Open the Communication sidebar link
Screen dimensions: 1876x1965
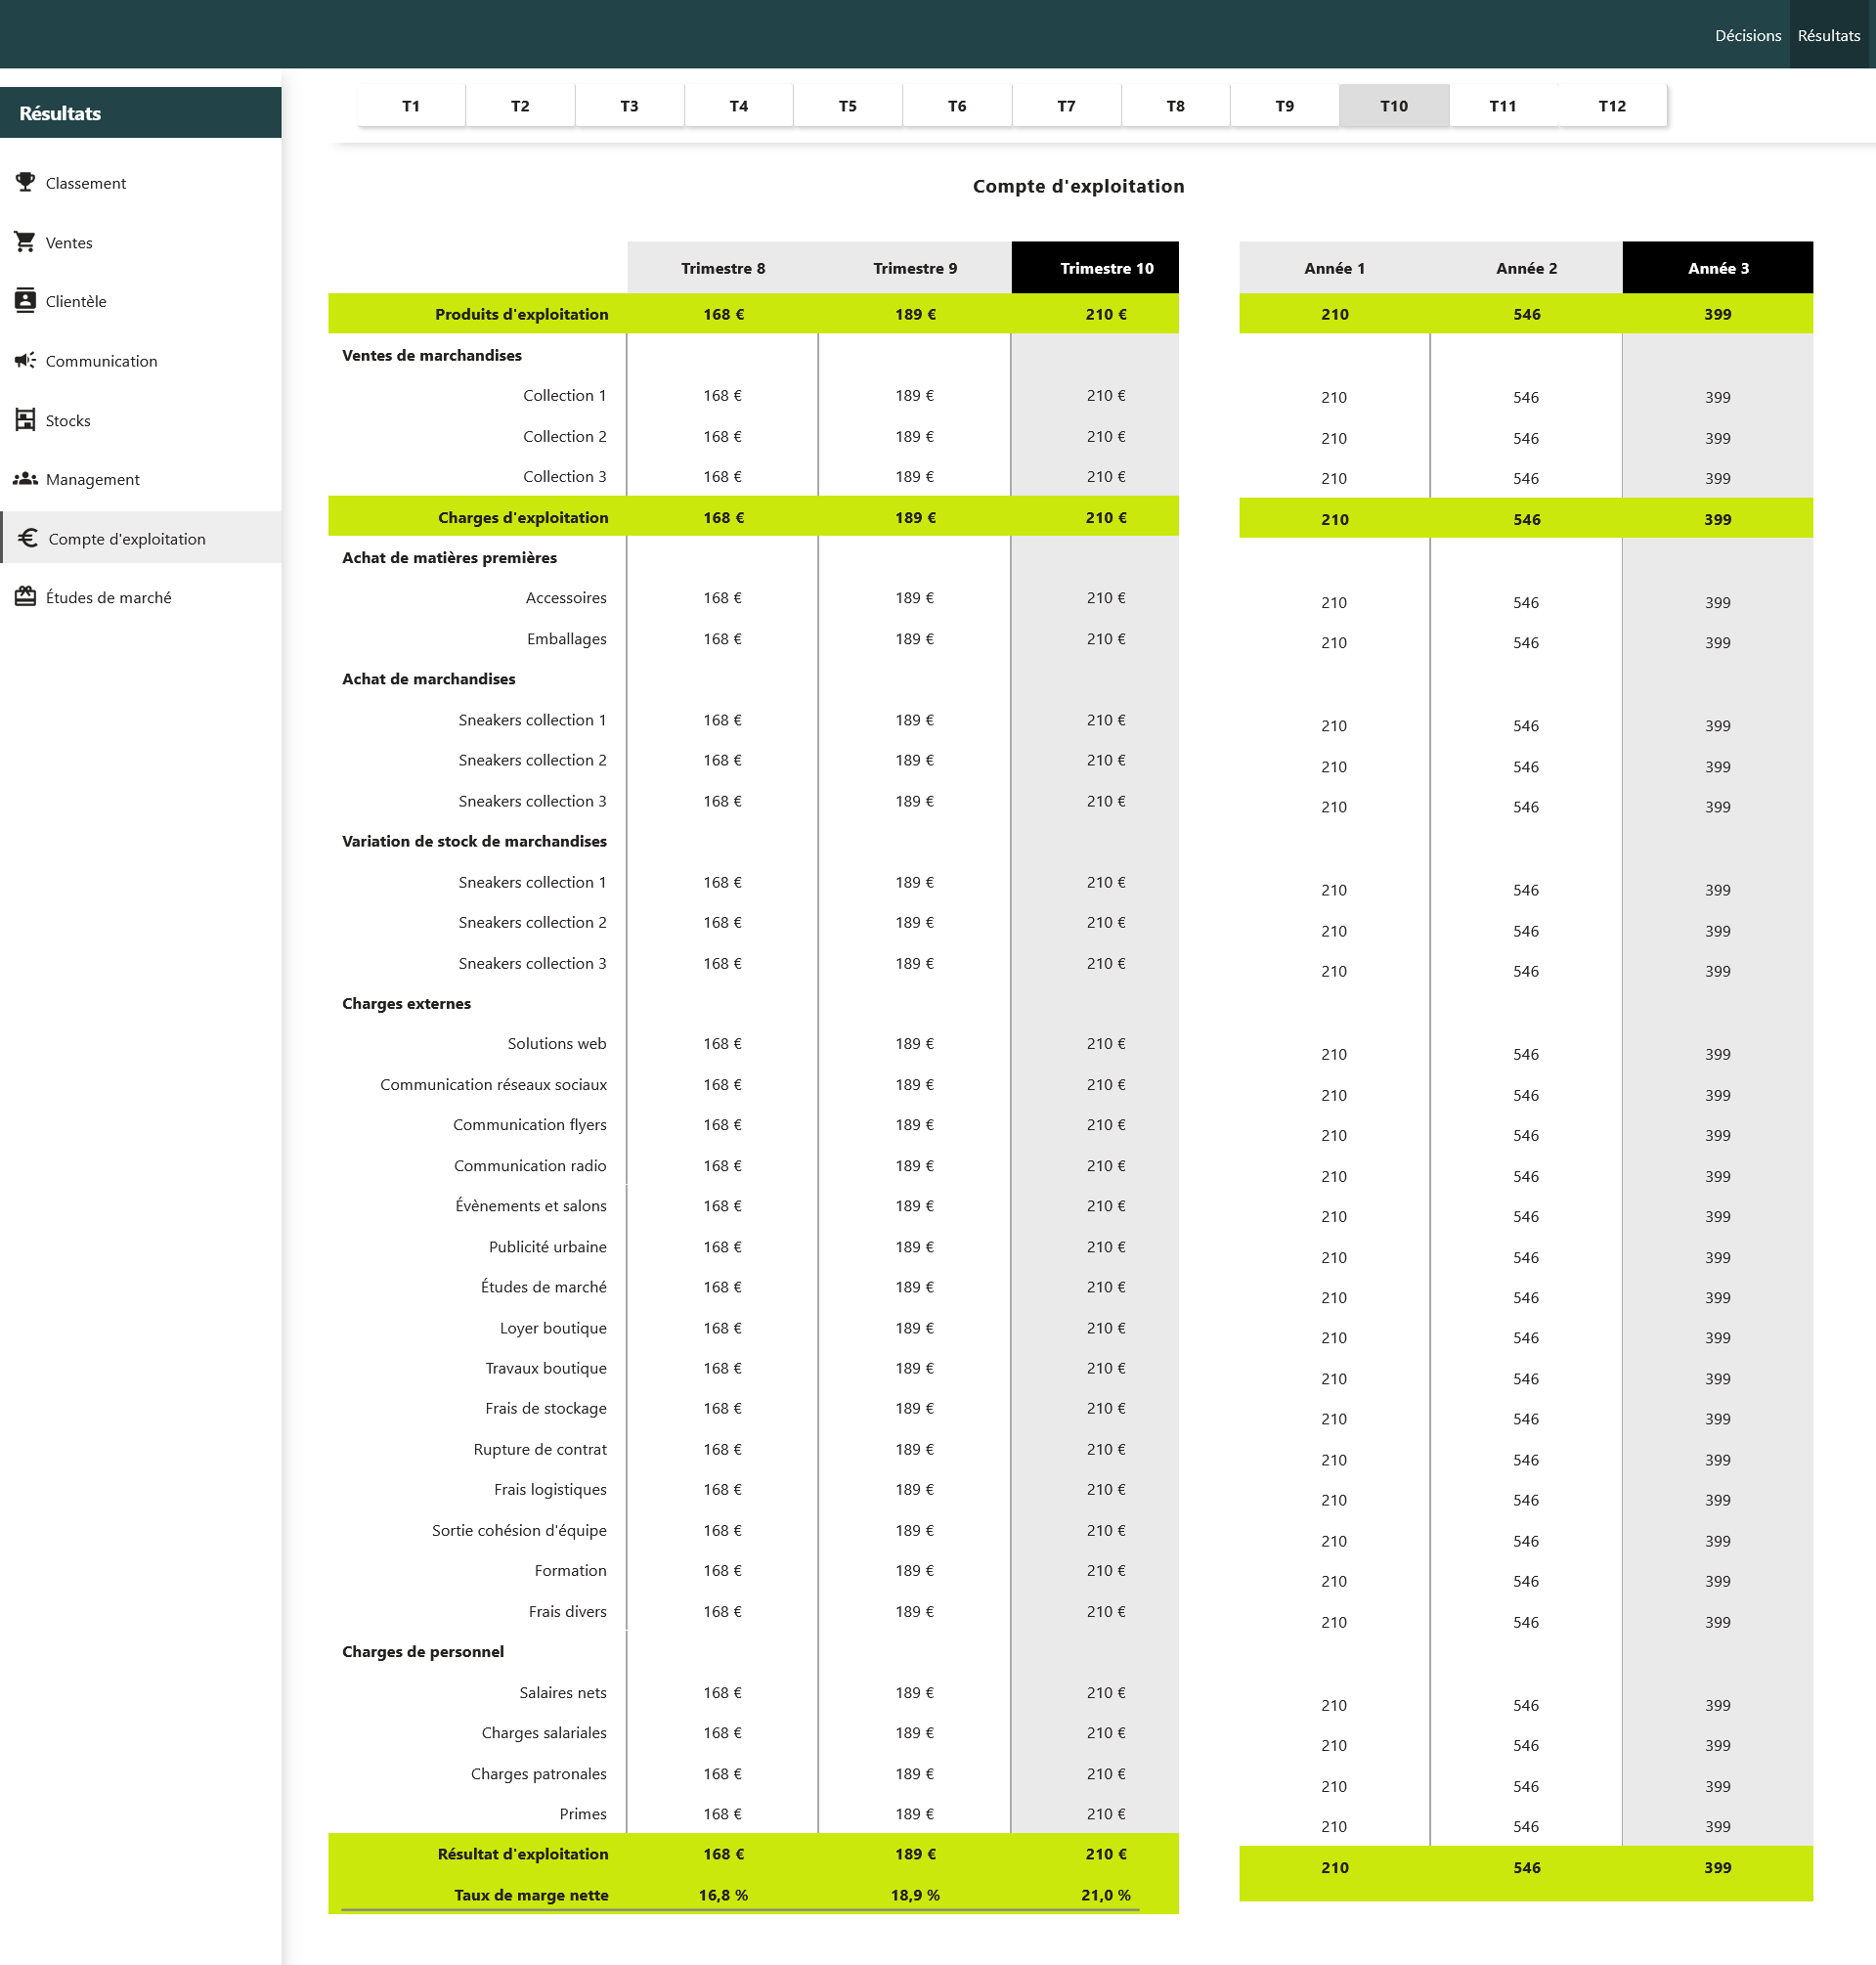coord(102,361)
